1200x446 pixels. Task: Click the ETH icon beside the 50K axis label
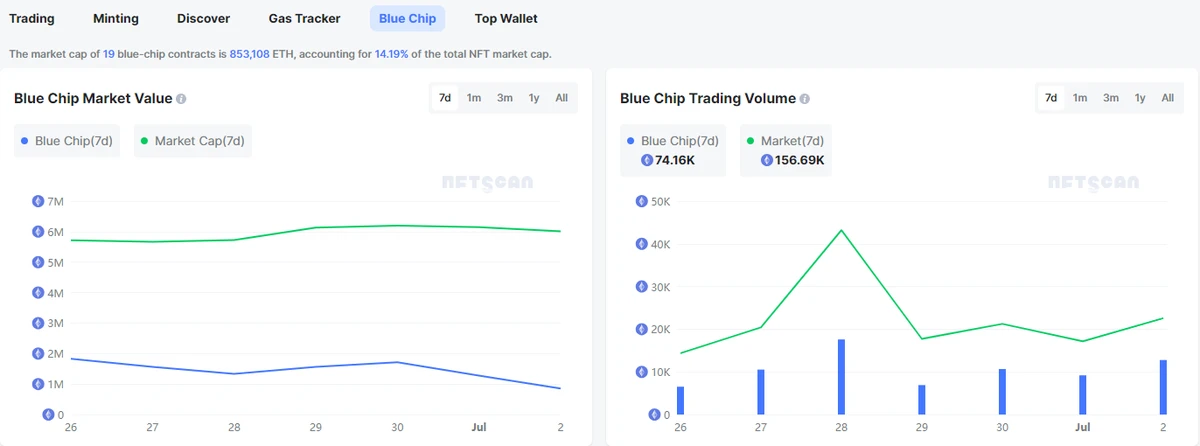[x=642, y=201]
